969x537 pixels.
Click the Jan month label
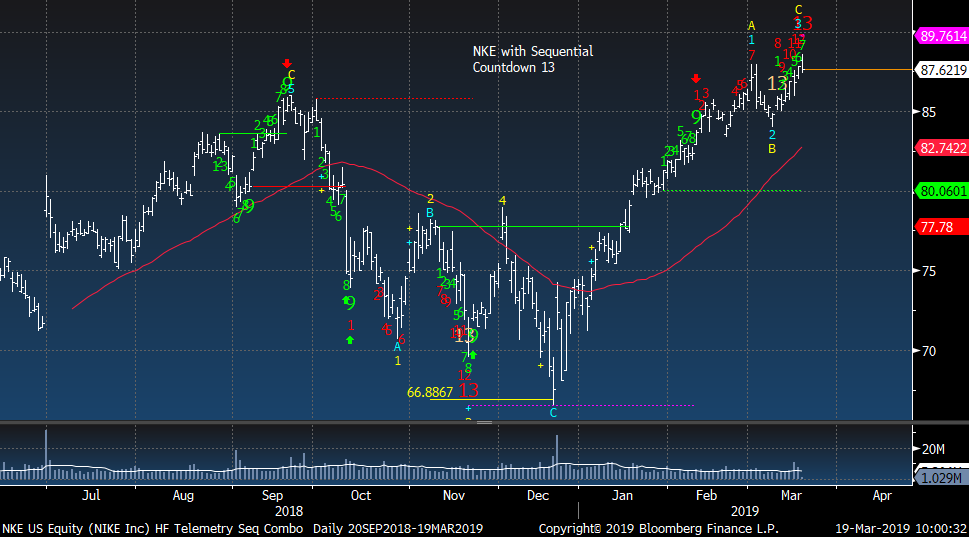tap(622, 495)
